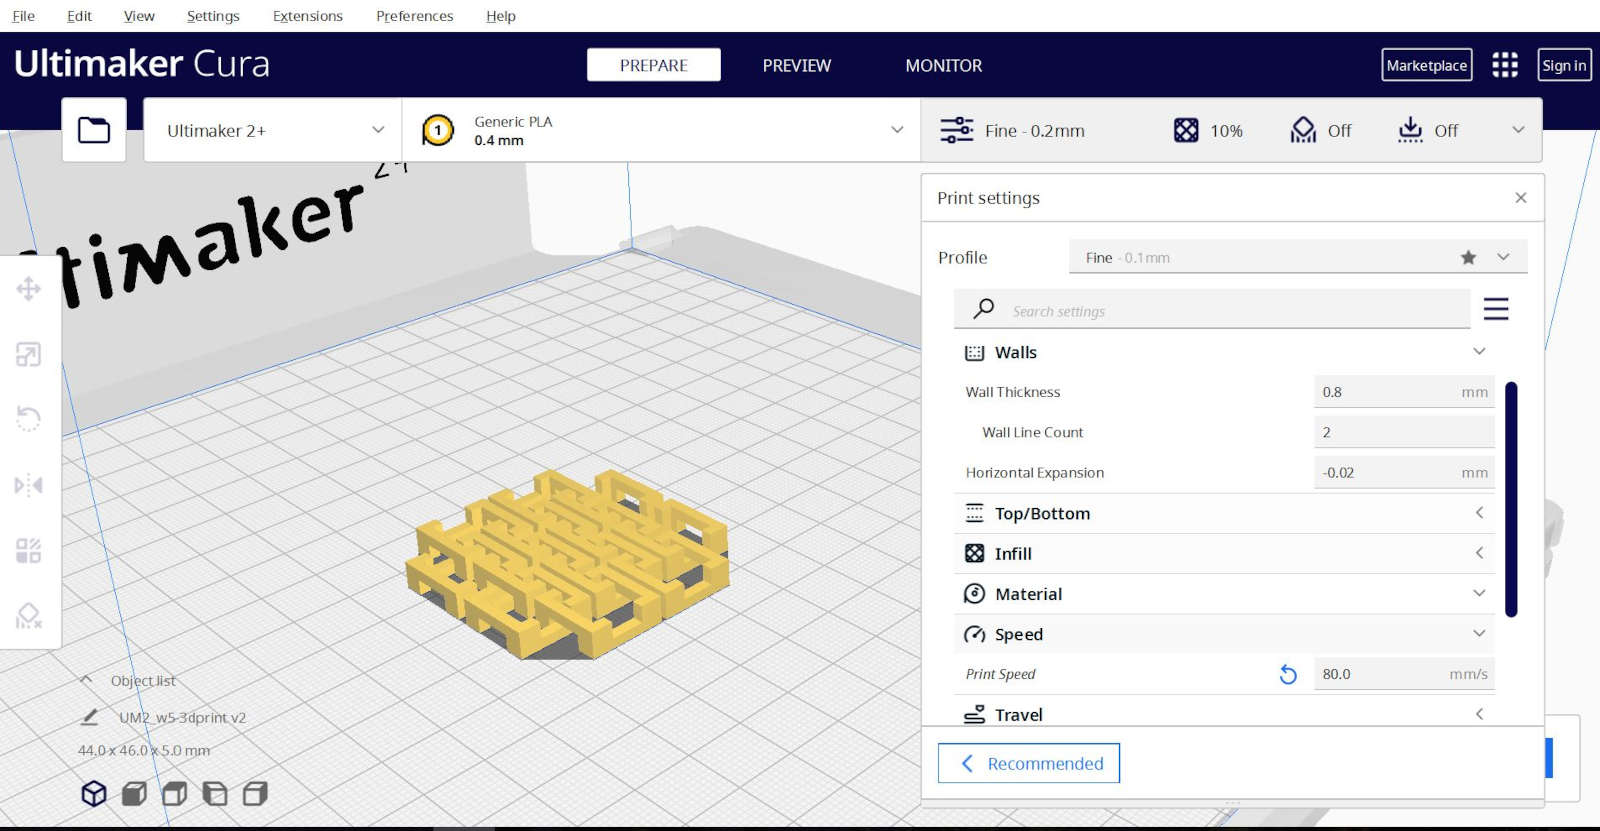Viewport: 1600px width, 831px height.
Task: Open the Preferences menu
Action: (414, 16)
